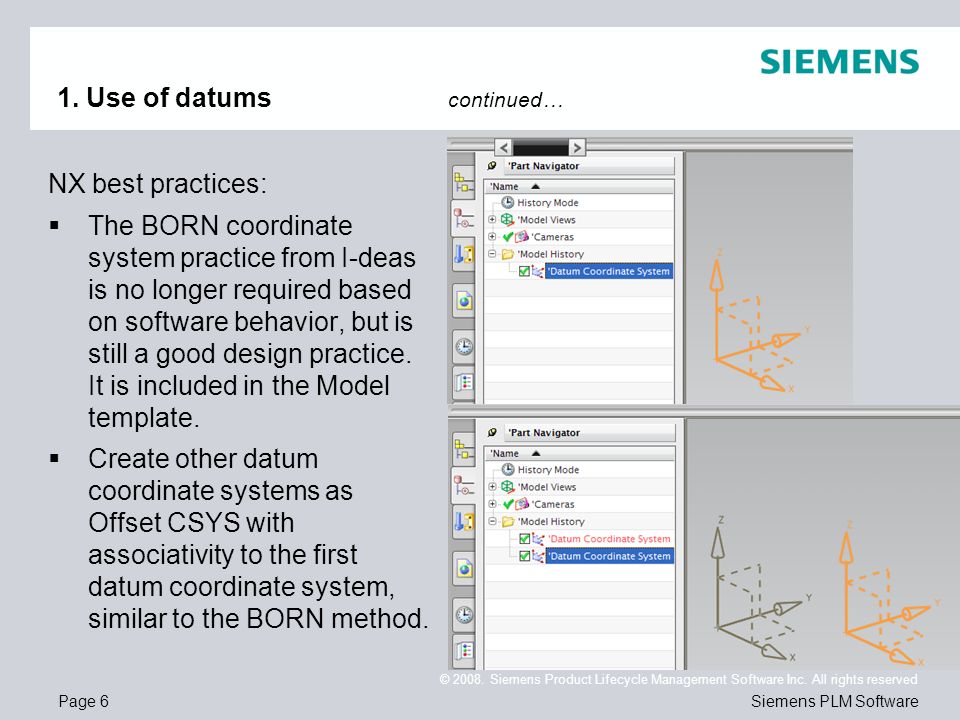960x720 pixels.
Task: Click 'Cameras camera icon in upper navigator
Action: pyautogui.click(x=522, y=236)
